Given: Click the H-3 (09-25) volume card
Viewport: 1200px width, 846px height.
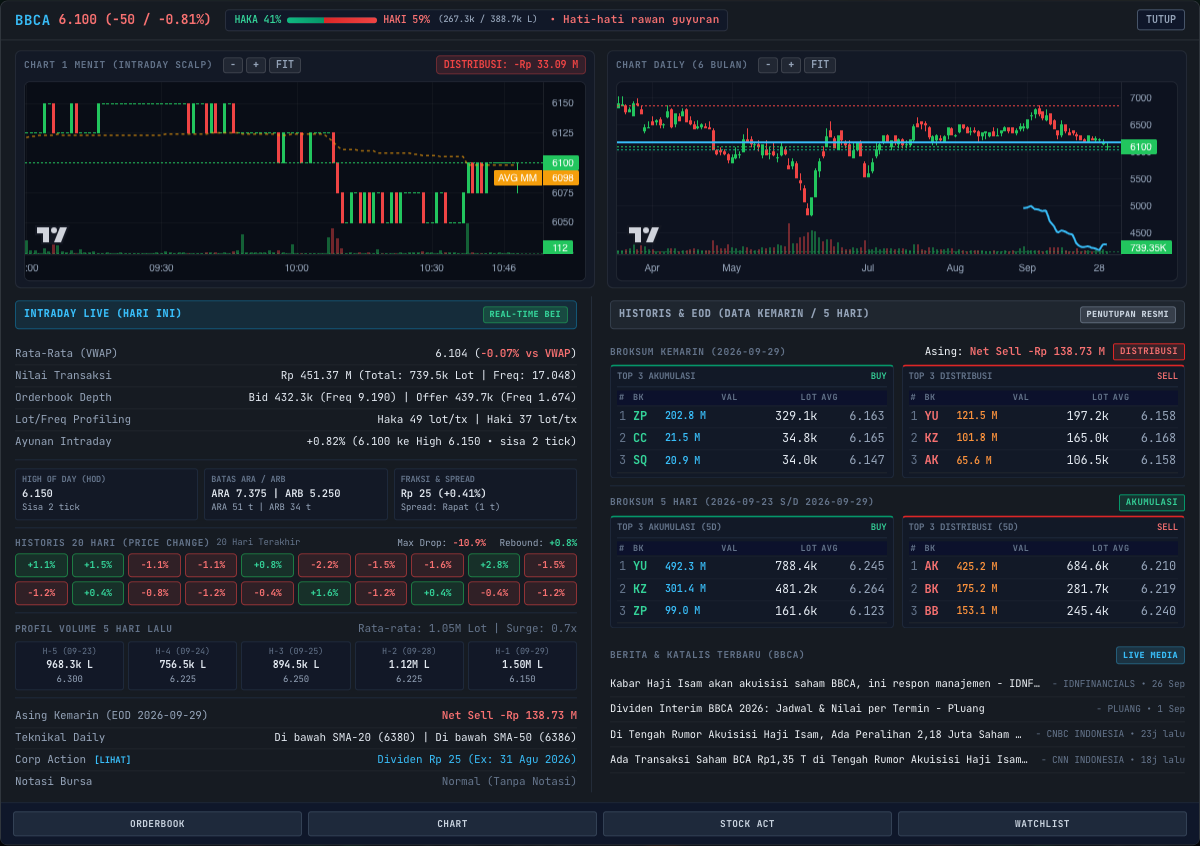Looking at the screenshot, I should point(296,665).
